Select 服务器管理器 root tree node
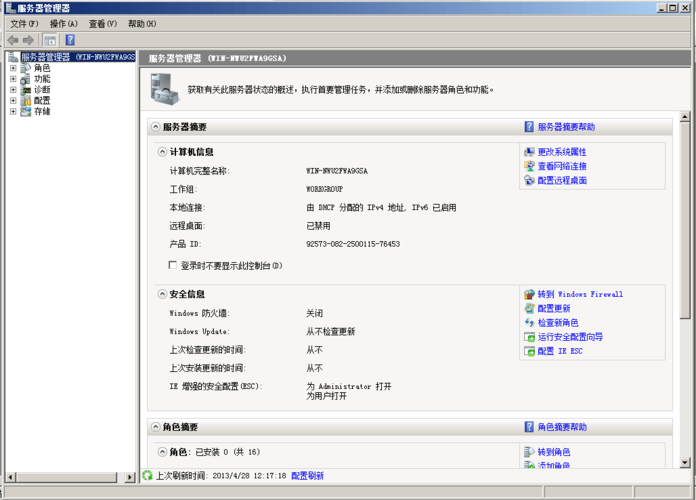 pos(78,57)
